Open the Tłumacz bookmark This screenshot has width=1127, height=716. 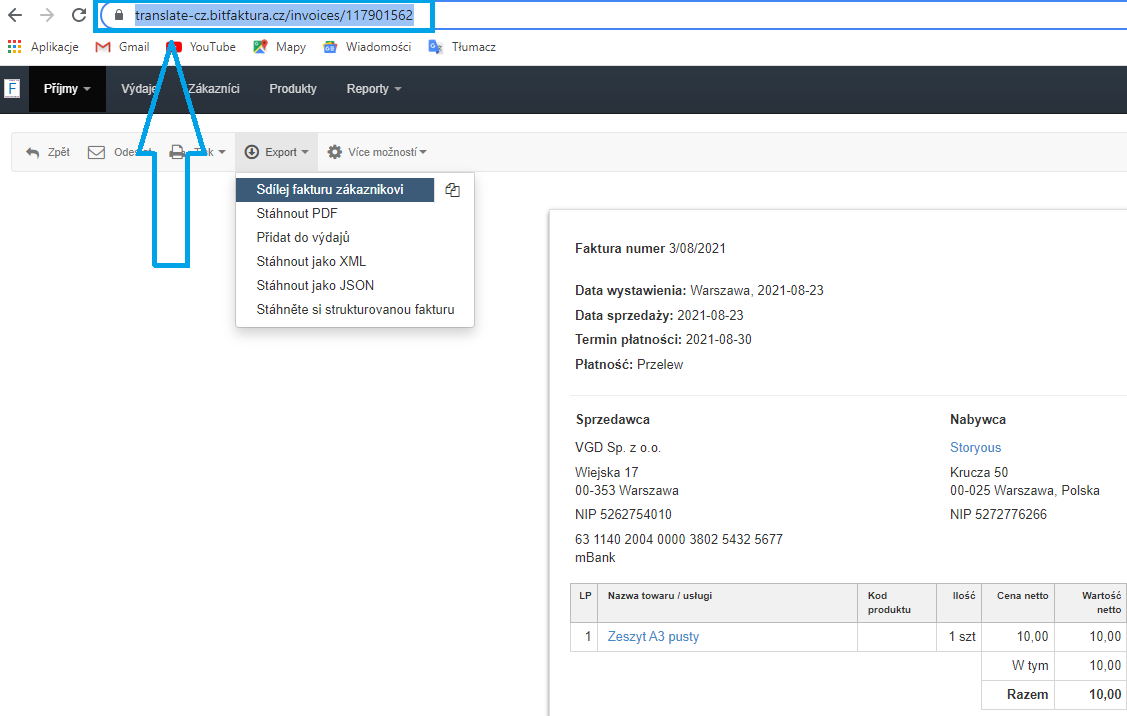point(462,47)
